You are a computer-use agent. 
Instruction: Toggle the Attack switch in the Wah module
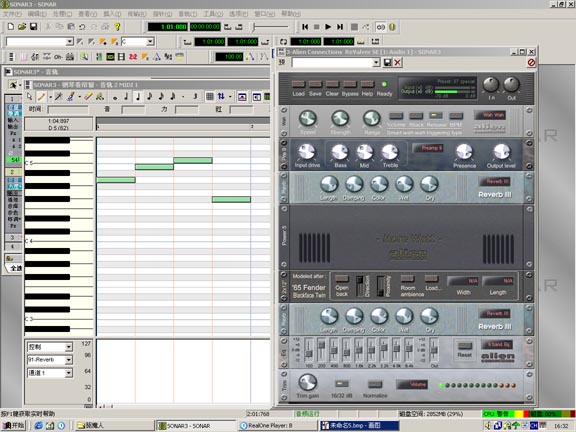click(416, 116)
